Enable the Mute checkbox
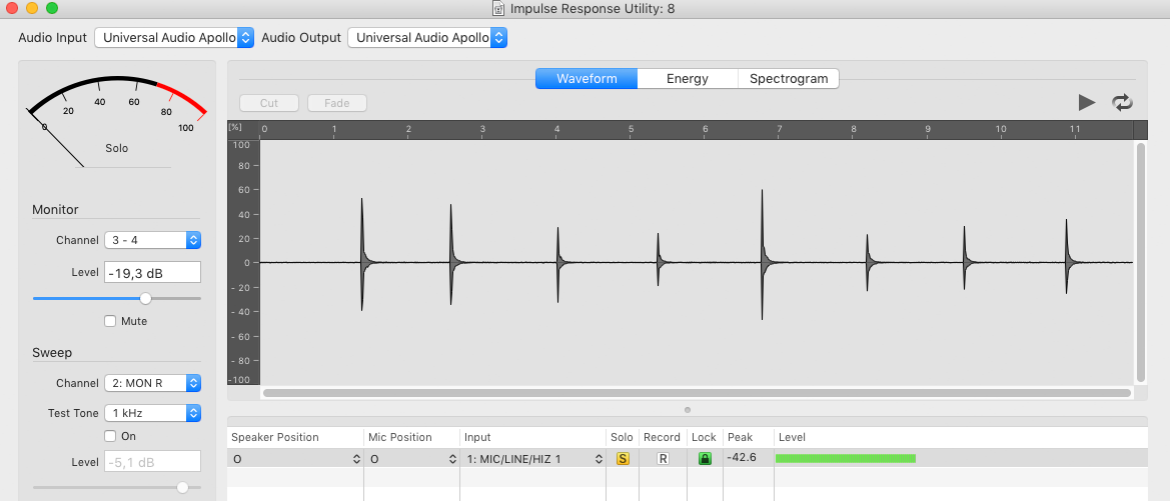The image size is (1170, 501). (110, 321)
